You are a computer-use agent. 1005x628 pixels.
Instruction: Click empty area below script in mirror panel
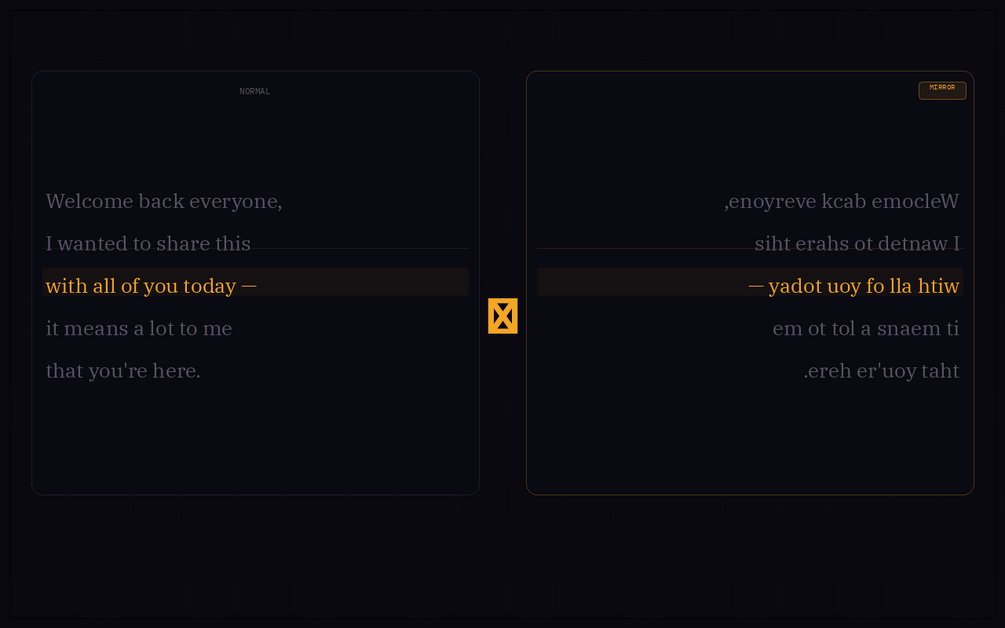click(x=750, y=439)
